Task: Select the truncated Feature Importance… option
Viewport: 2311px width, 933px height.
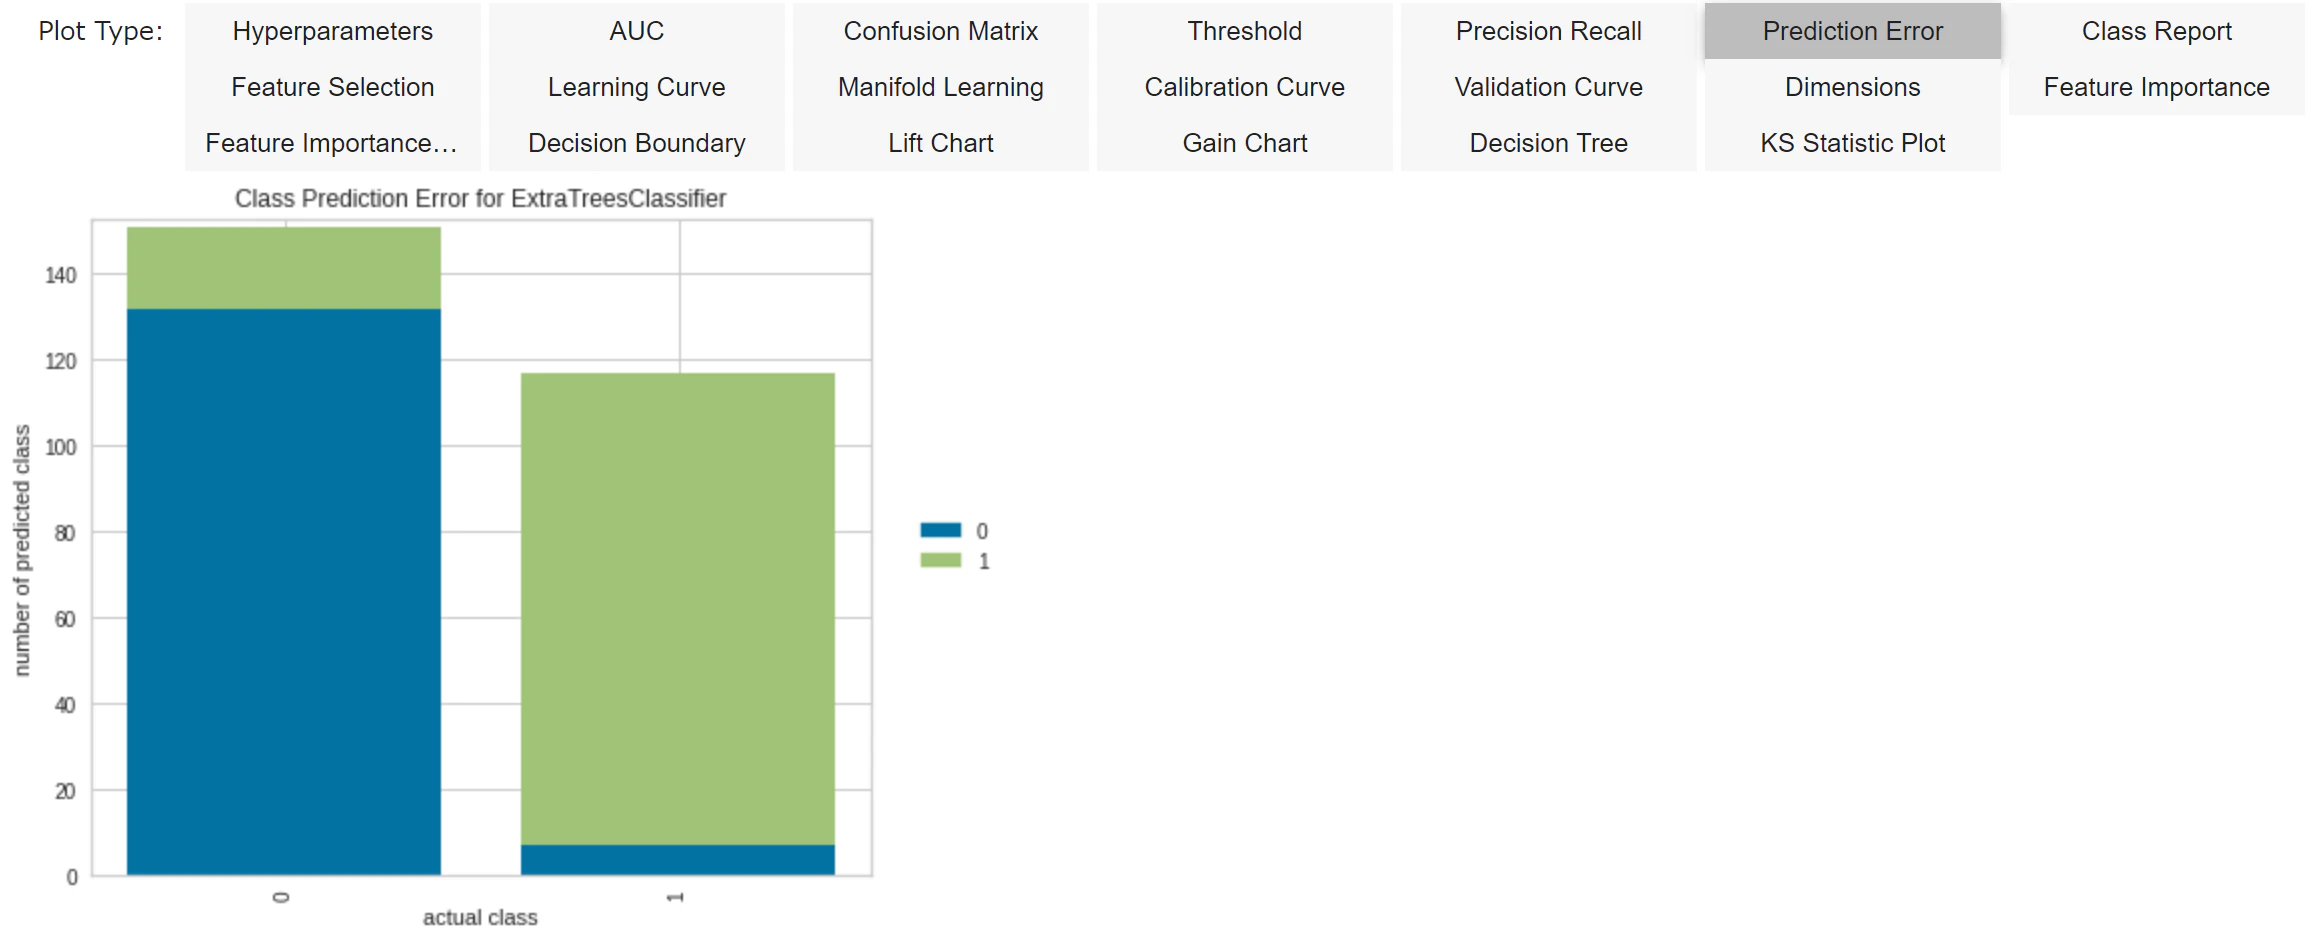Action: pyautogui.click(x=333, y=143)
